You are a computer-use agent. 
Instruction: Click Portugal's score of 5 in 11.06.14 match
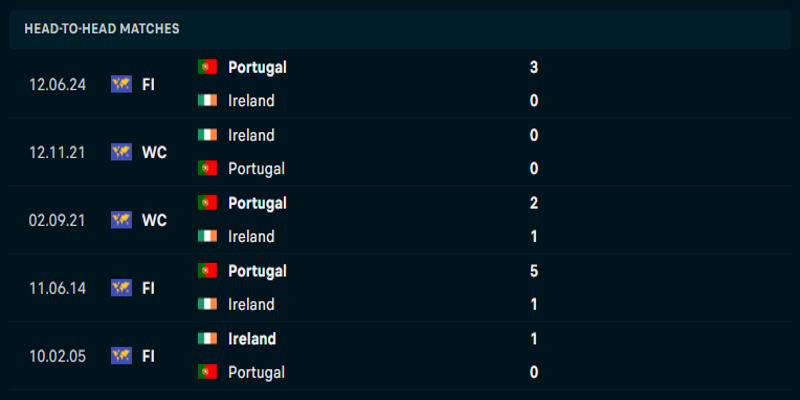[534, 271]
